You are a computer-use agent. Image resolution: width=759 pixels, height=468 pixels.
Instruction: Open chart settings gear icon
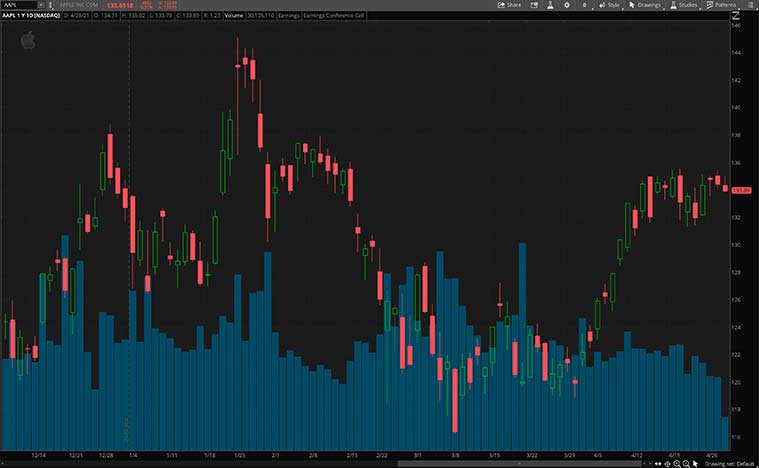click(x=566, y=5)
